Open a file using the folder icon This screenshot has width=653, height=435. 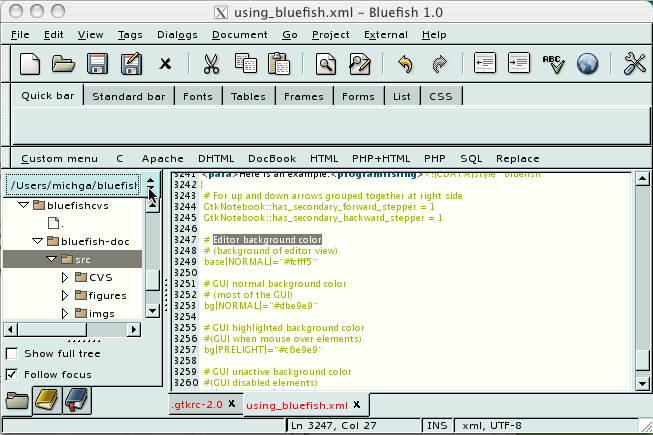click(63, 64)
